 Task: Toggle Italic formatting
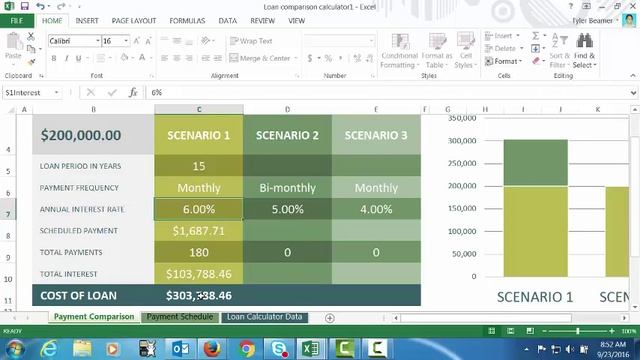point(66,58)
